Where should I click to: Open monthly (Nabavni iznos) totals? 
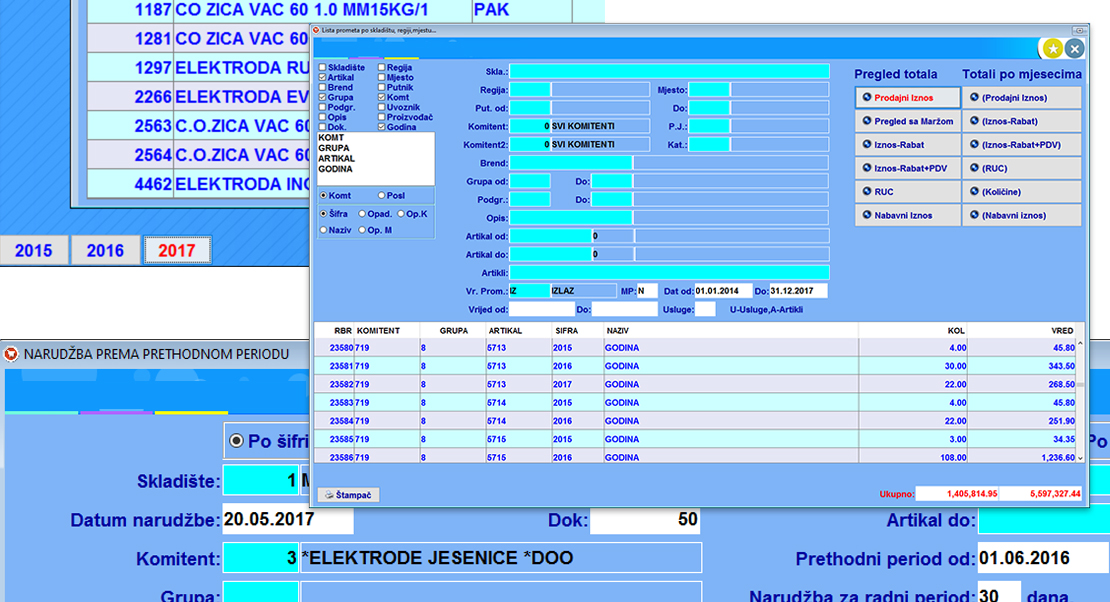pos(1022,216)
